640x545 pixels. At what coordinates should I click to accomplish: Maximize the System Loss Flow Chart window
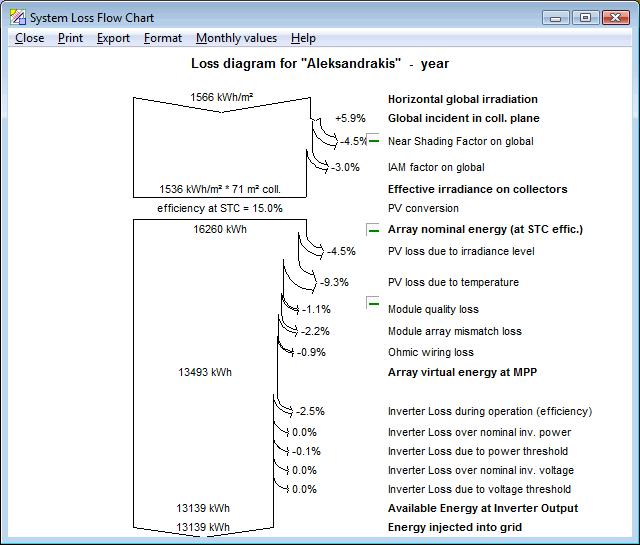[585, 18]
